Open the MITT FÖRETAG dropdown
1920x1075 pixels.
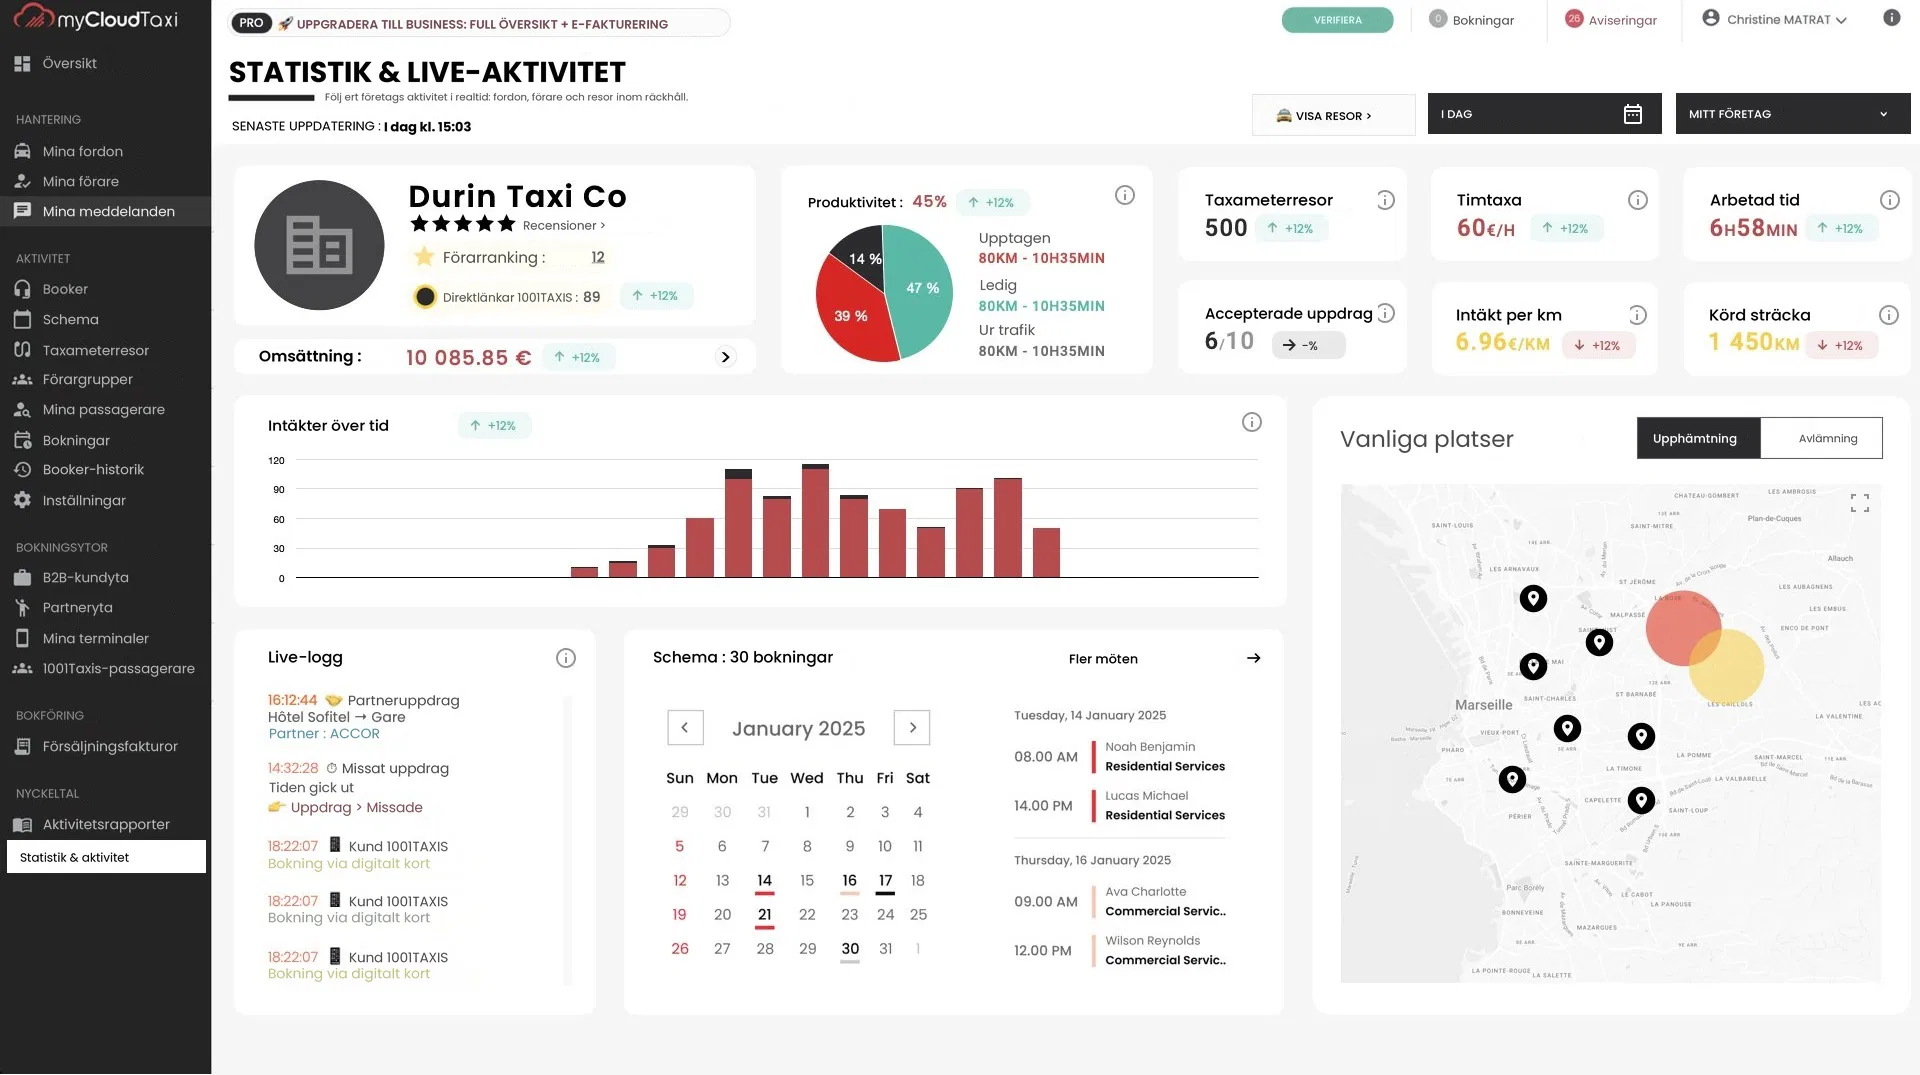click(x=1793, y=114)
